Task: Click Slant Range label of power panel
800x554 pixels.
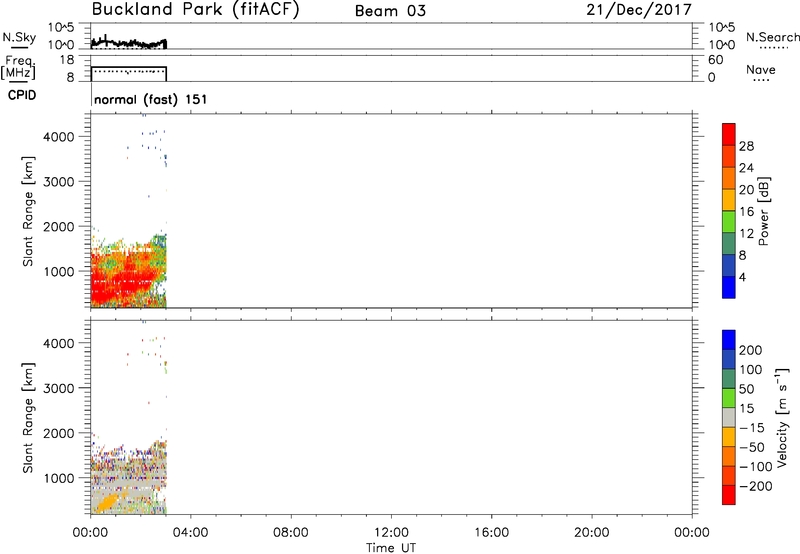Action: click(x=28, y=211)
